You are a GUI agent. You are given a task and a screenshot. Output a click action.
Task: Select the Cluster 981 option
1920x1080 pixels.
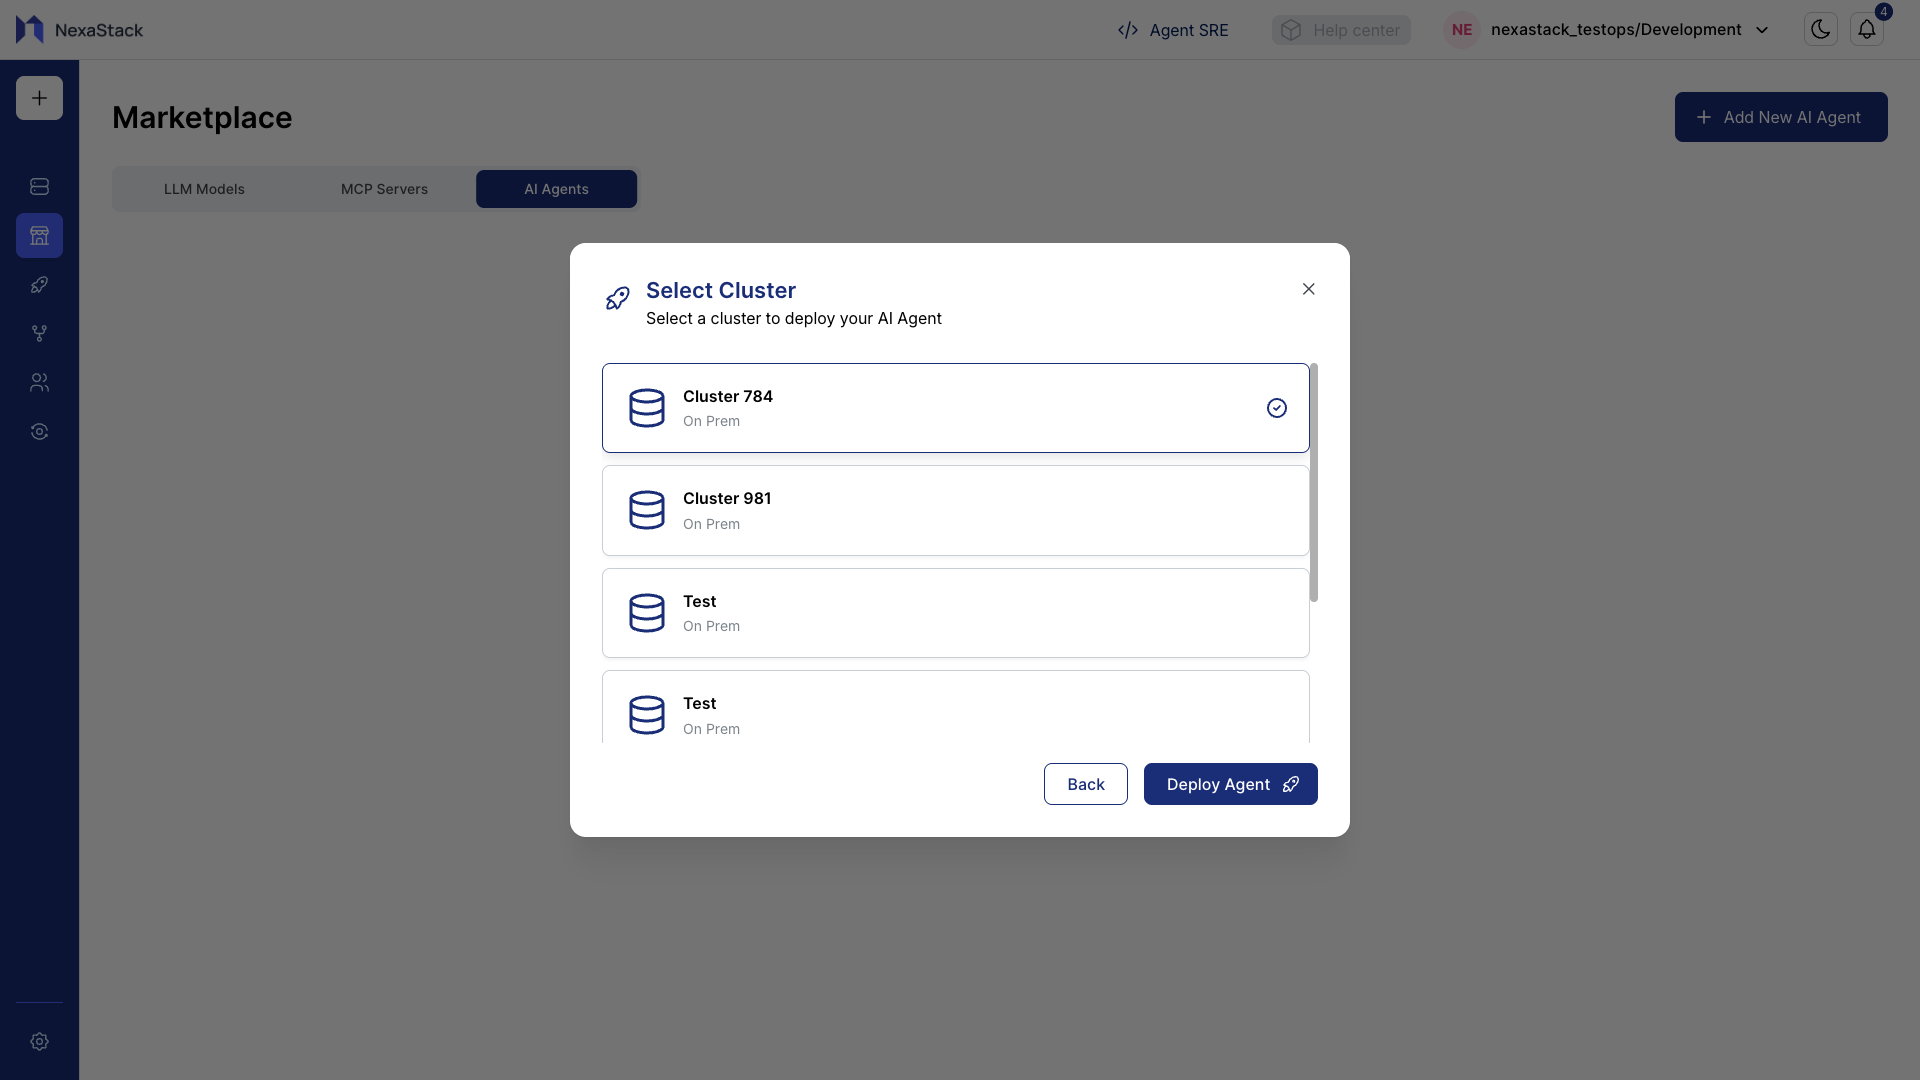pos(955,511)
